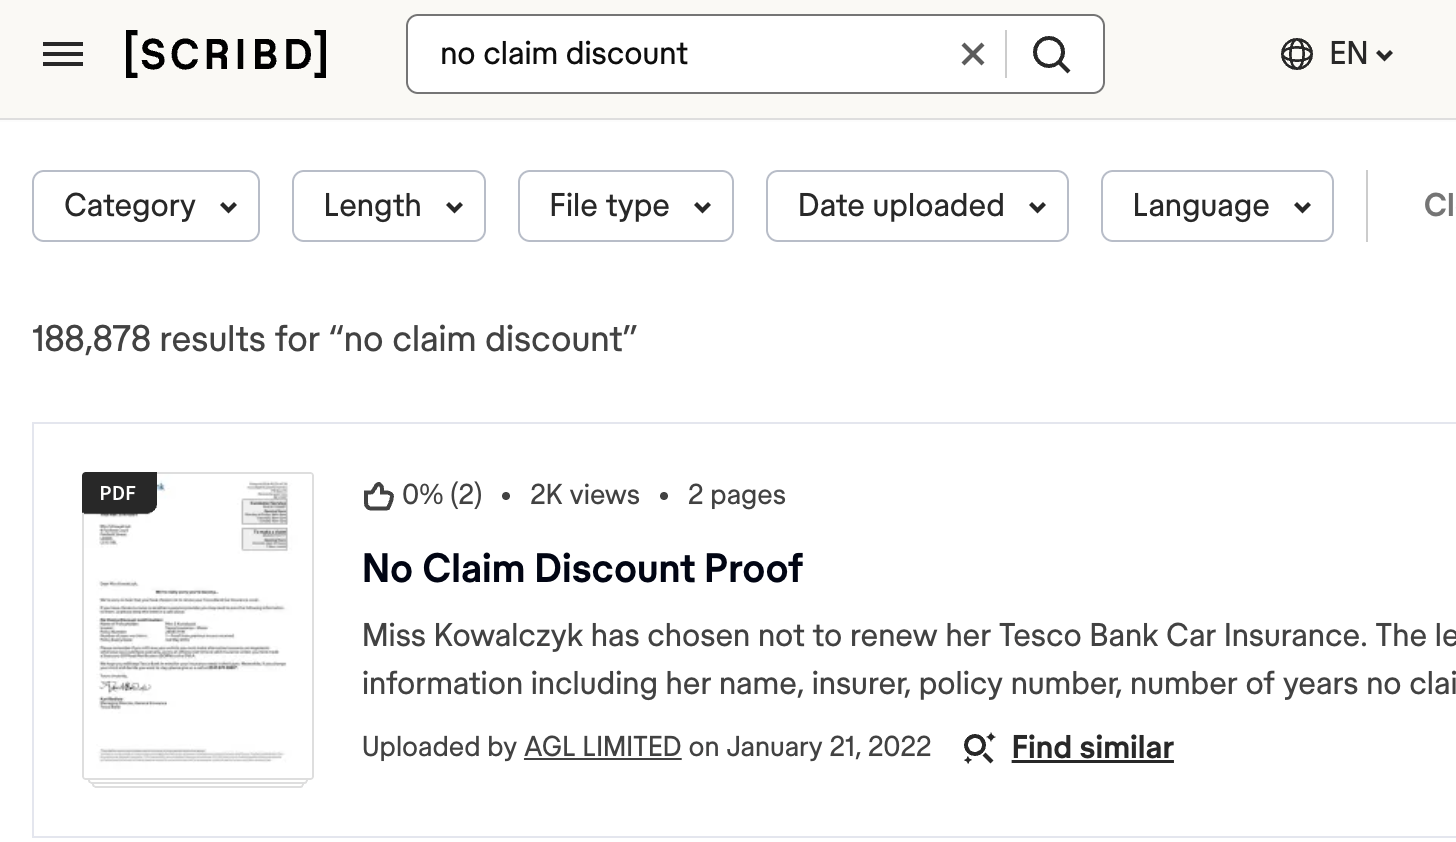Expand the Length filter options

pyautogui.click(x=389, y=206)
